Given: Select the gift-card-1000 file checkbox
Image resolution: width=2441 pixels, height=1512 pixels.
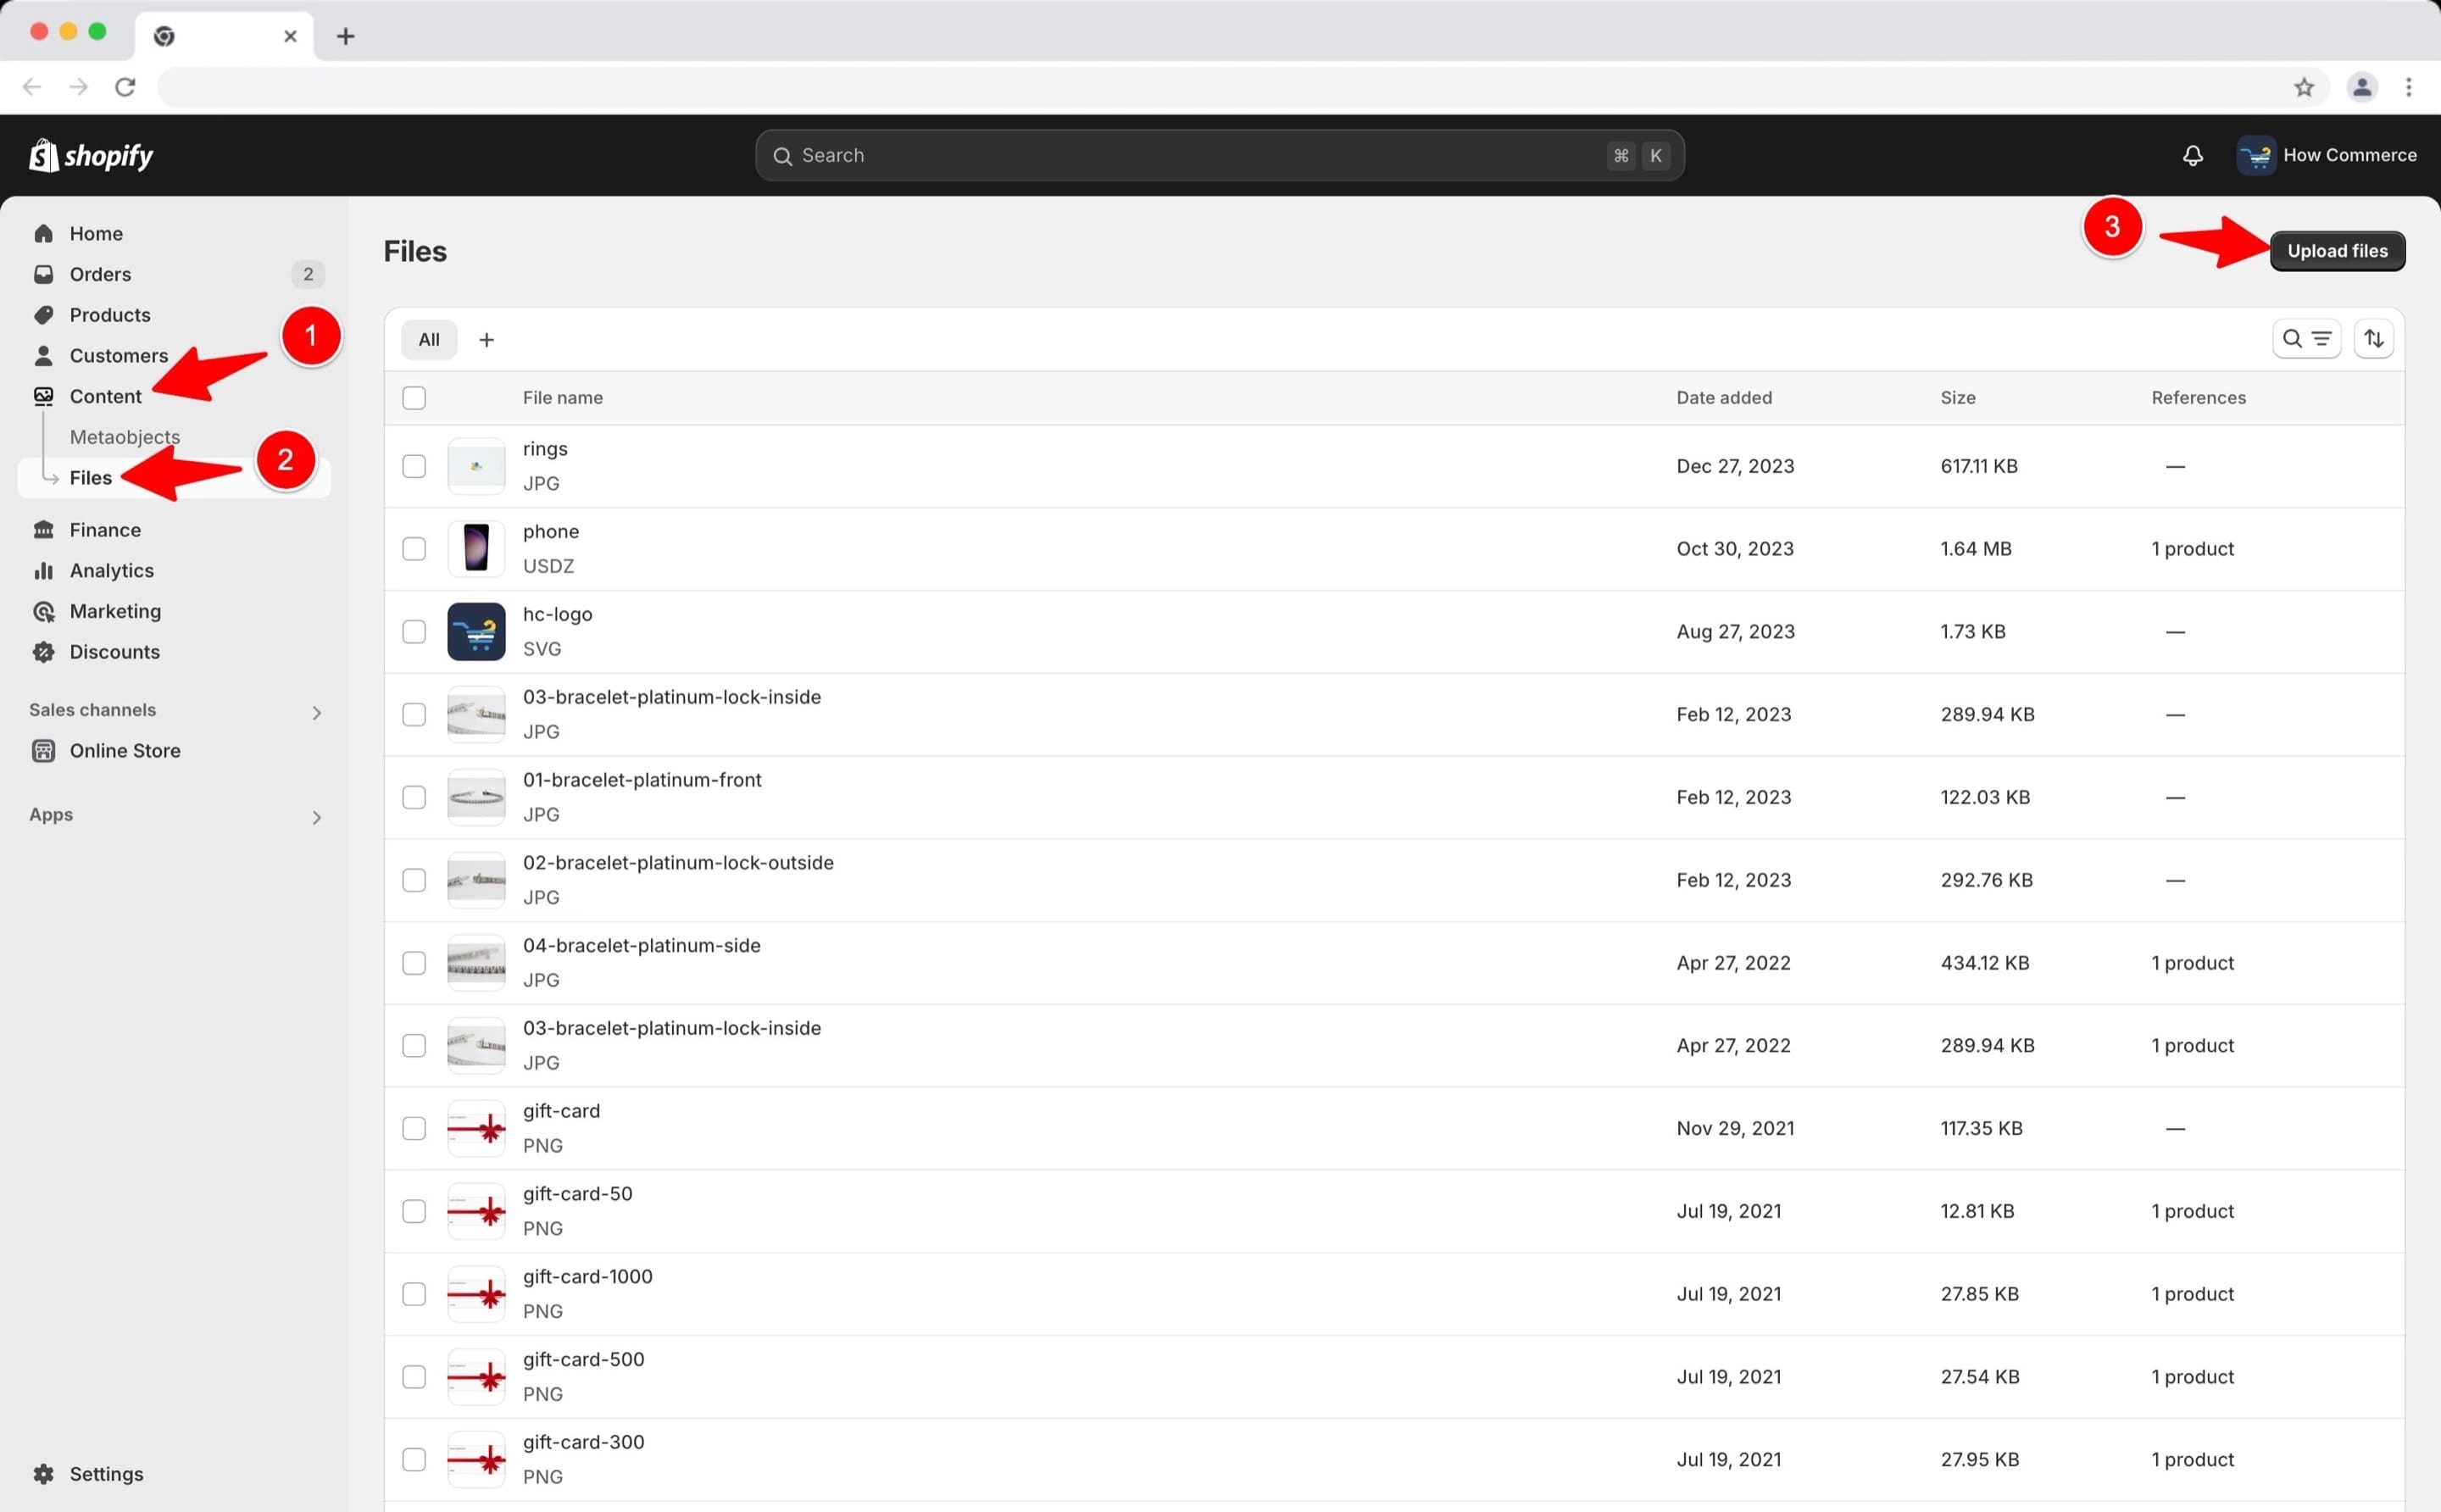Looking at the screenshot, I should pyautogui.click(x=414, y=1294).
